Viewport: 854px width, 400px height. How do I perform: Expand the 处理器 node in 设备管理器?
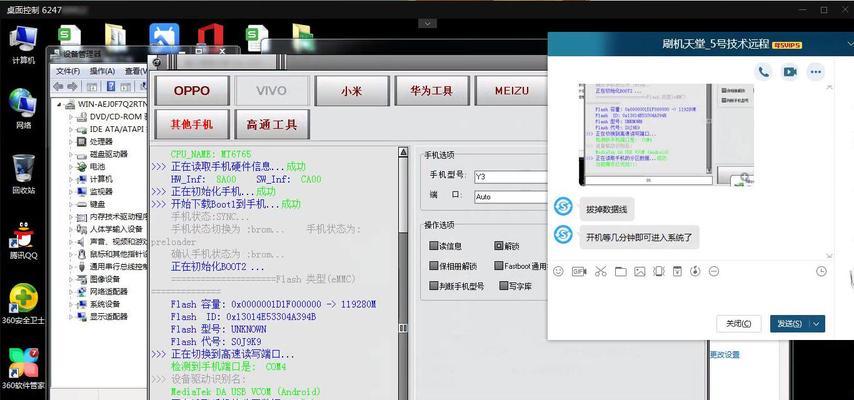coord(71,142)
